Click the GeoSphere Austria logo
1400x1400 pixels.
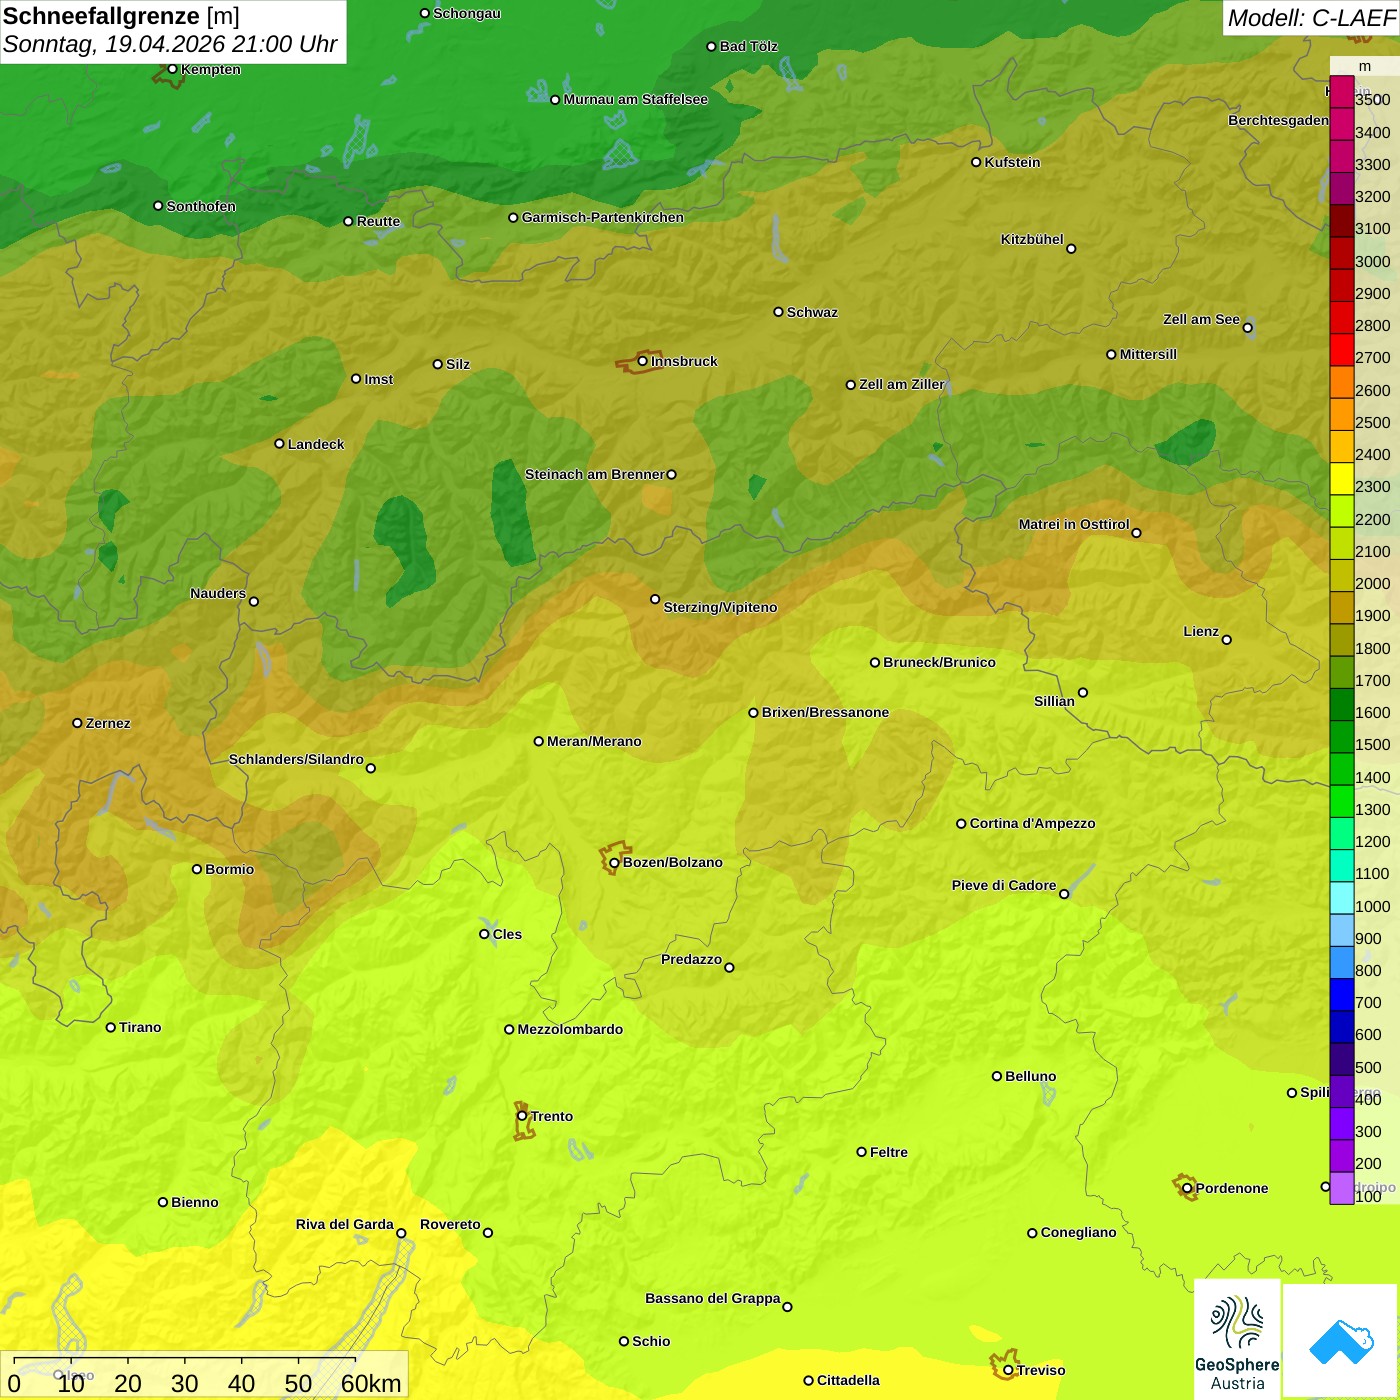point(1237,1339)
